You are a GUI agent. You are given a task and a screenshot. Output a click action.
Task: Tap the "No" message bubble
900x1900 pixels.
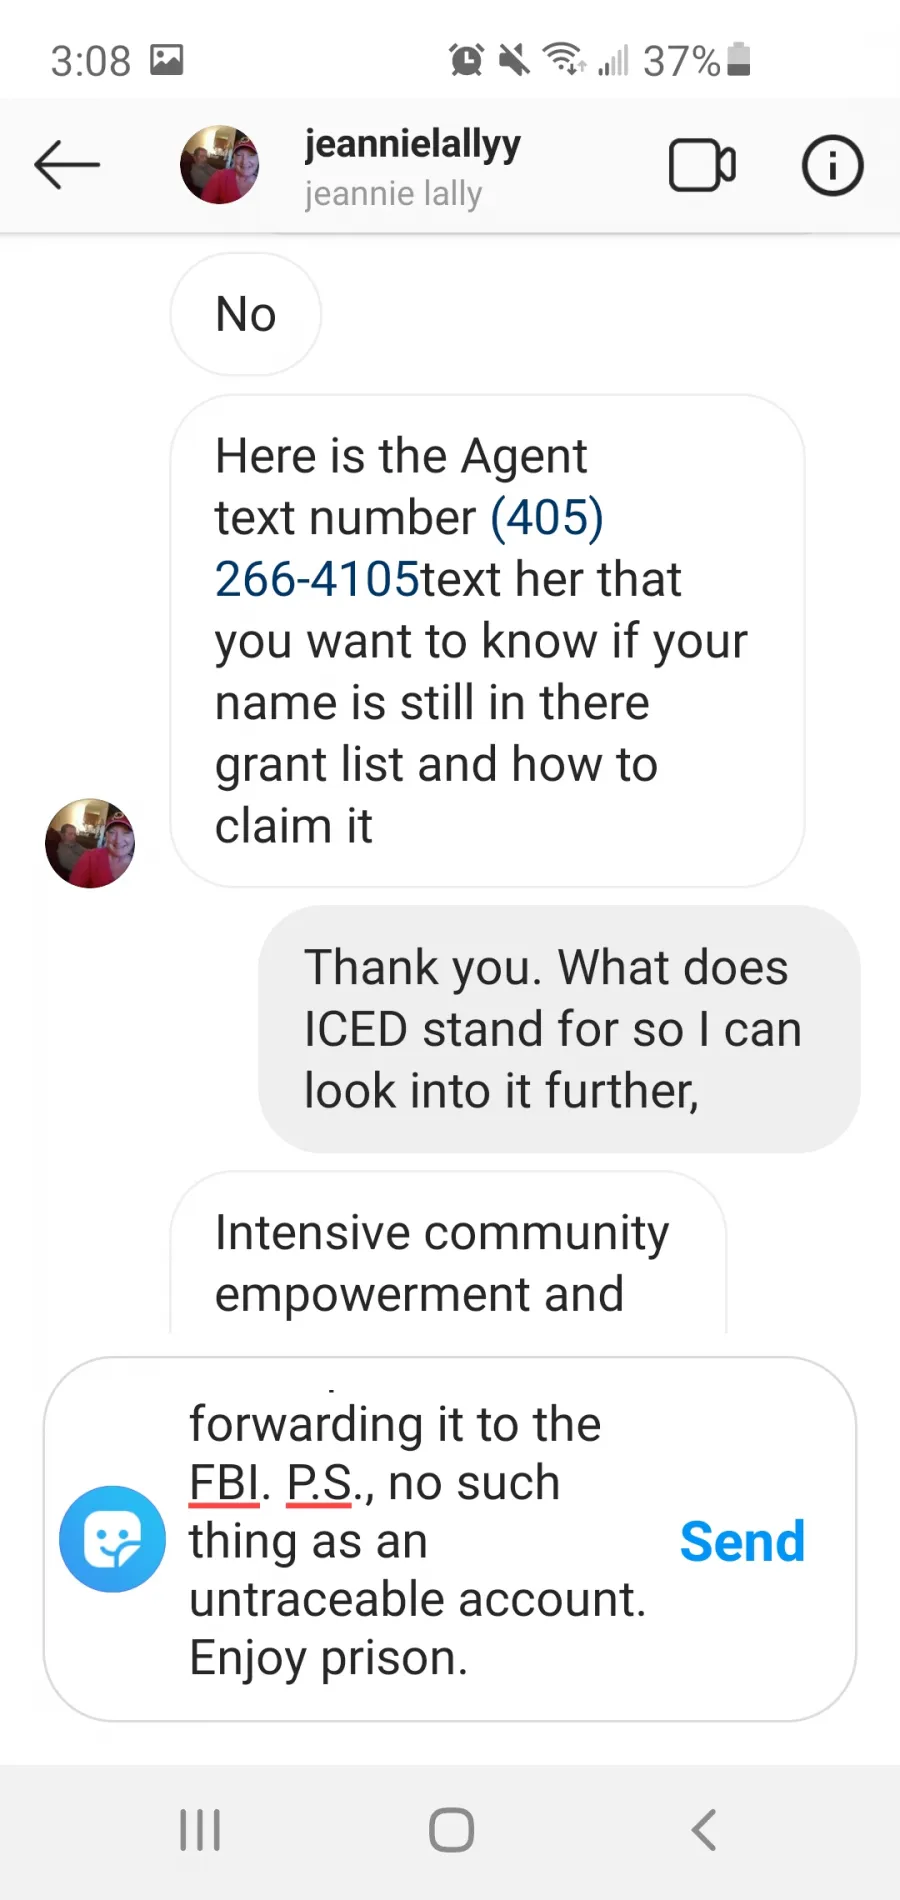coord(246,314)
